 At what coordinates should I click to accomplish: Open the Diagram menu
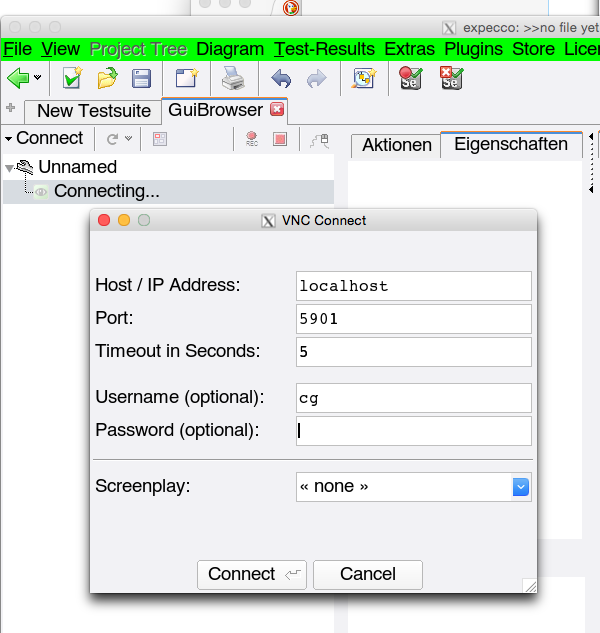230,49
